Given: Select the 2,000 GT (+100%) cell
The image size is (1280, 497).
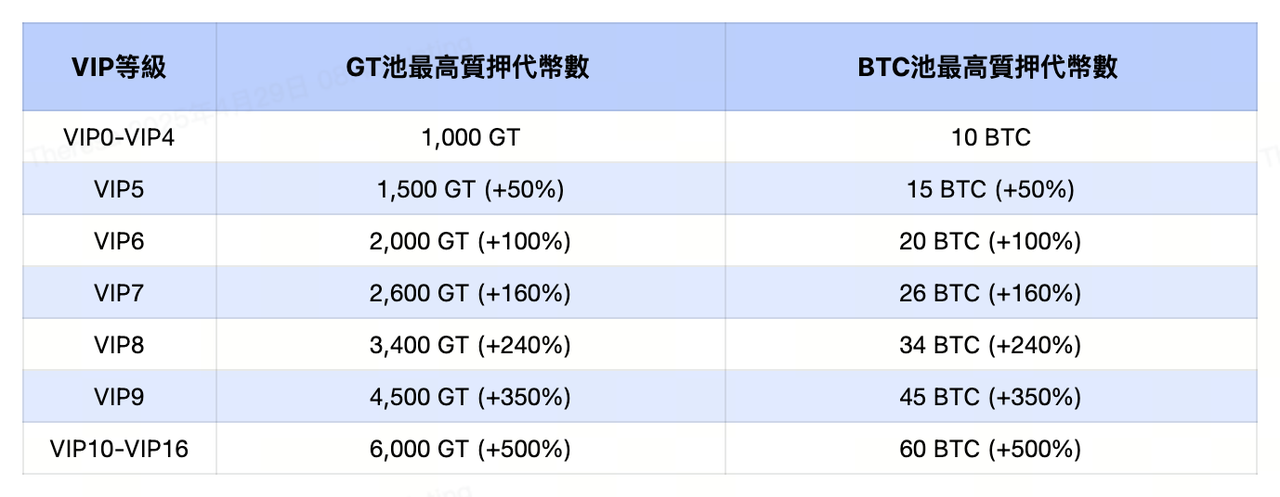Looking at the screenshot, I should tap(470, 241).
